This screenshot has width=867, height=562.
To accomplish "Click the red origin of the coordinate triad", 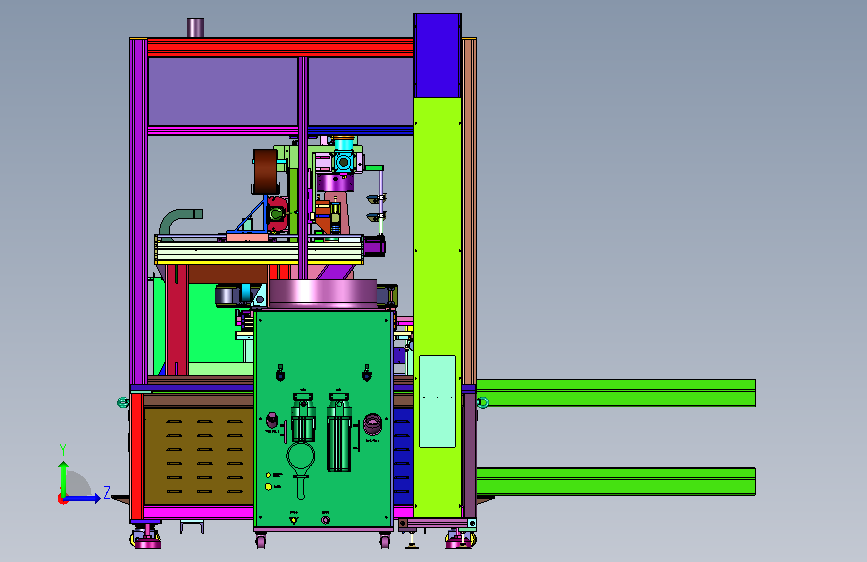I will click(62, 499).
